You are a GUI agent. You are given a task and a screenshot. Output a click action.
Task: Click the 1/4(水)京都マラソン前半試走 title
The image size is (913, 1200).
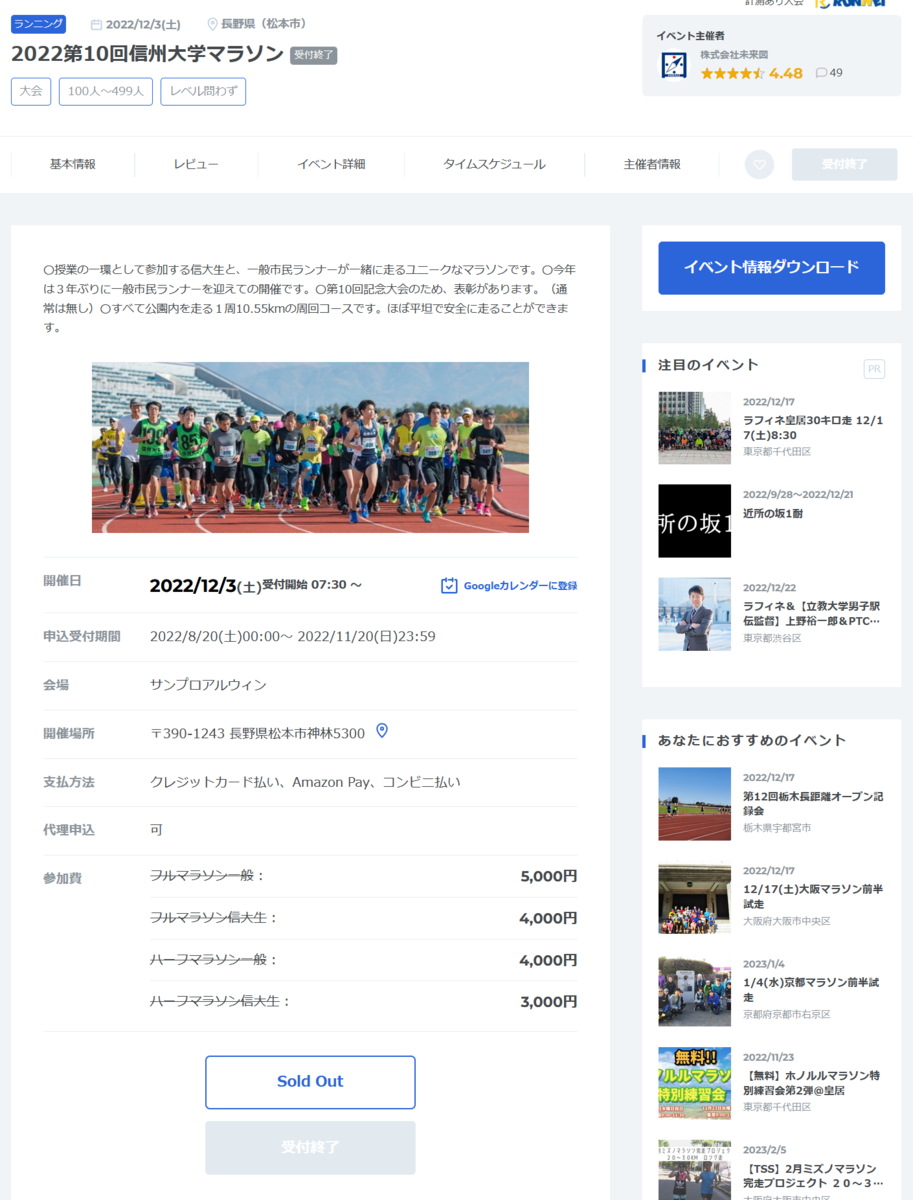tap(811, 990)
